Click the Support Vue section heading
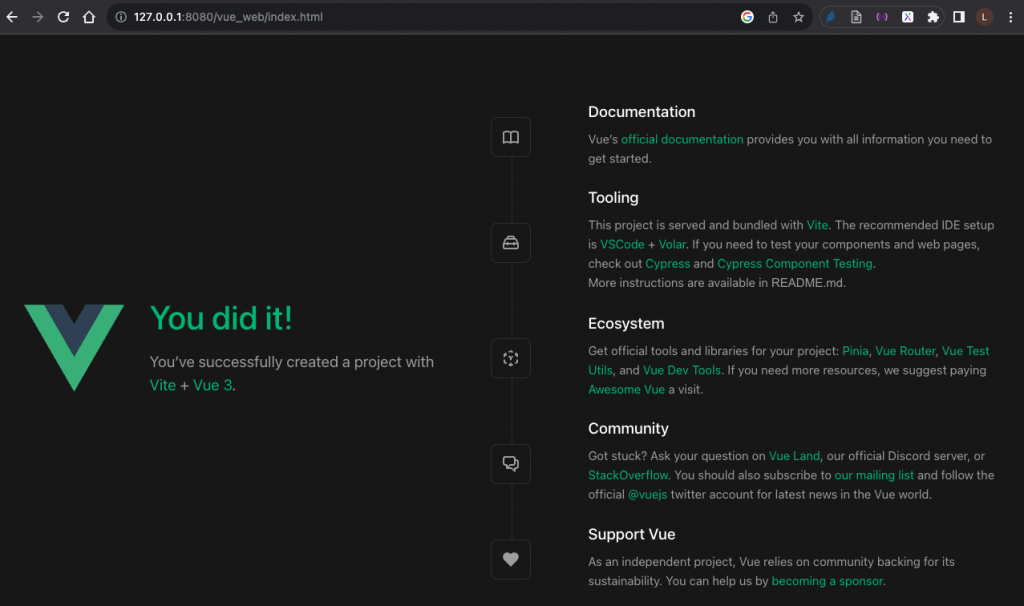Image resolution: width=1024 pixels, height=606 pixels. (x=632, y=534)
